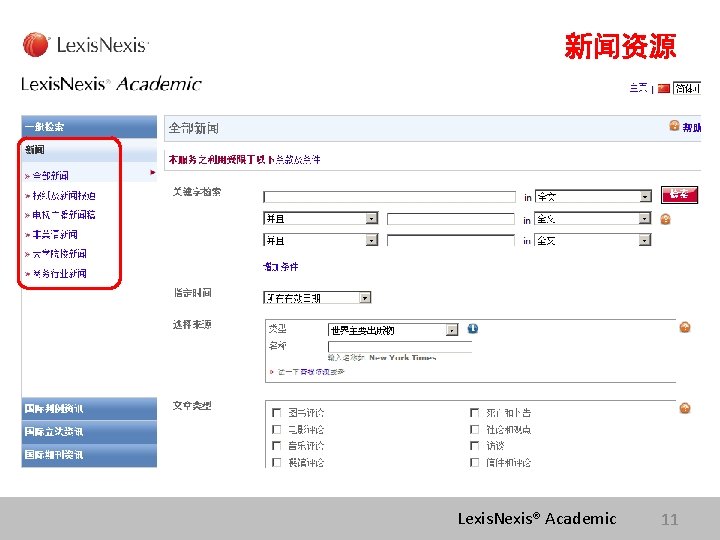Open 电视广播新闻稿 sidebar link
The width and height of the screenshot is (720, 540).
point(64,214)
